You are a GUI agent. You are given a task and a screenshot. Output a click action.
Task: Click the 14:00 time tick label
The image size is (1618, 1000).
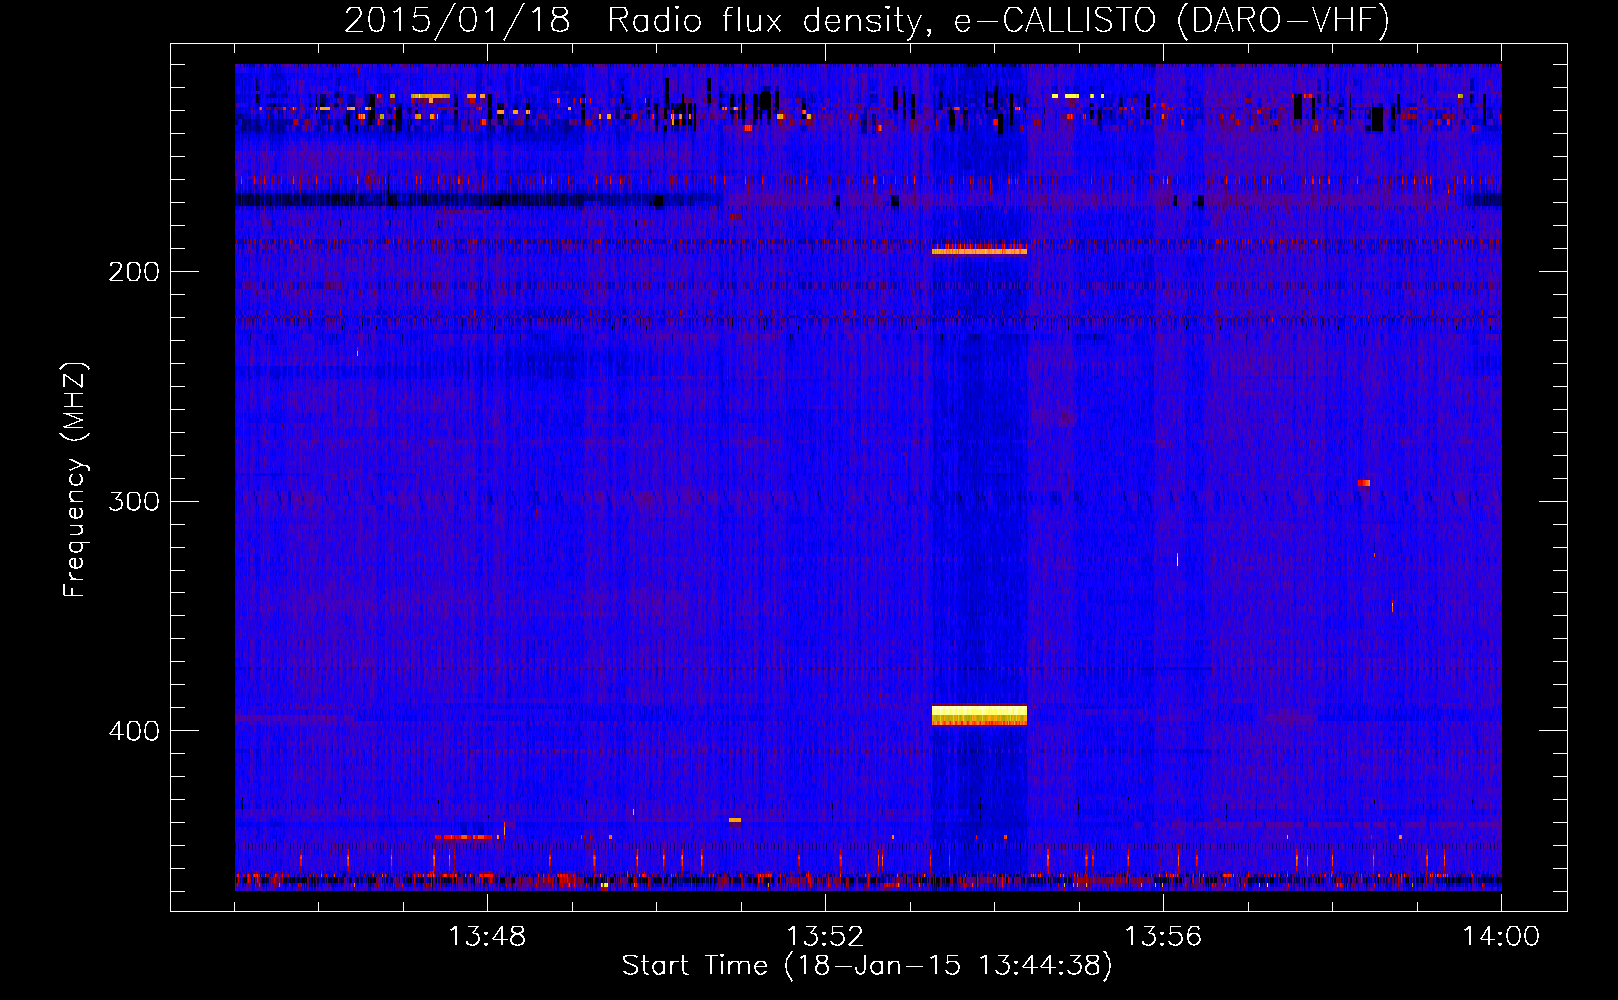(1501, 937)
